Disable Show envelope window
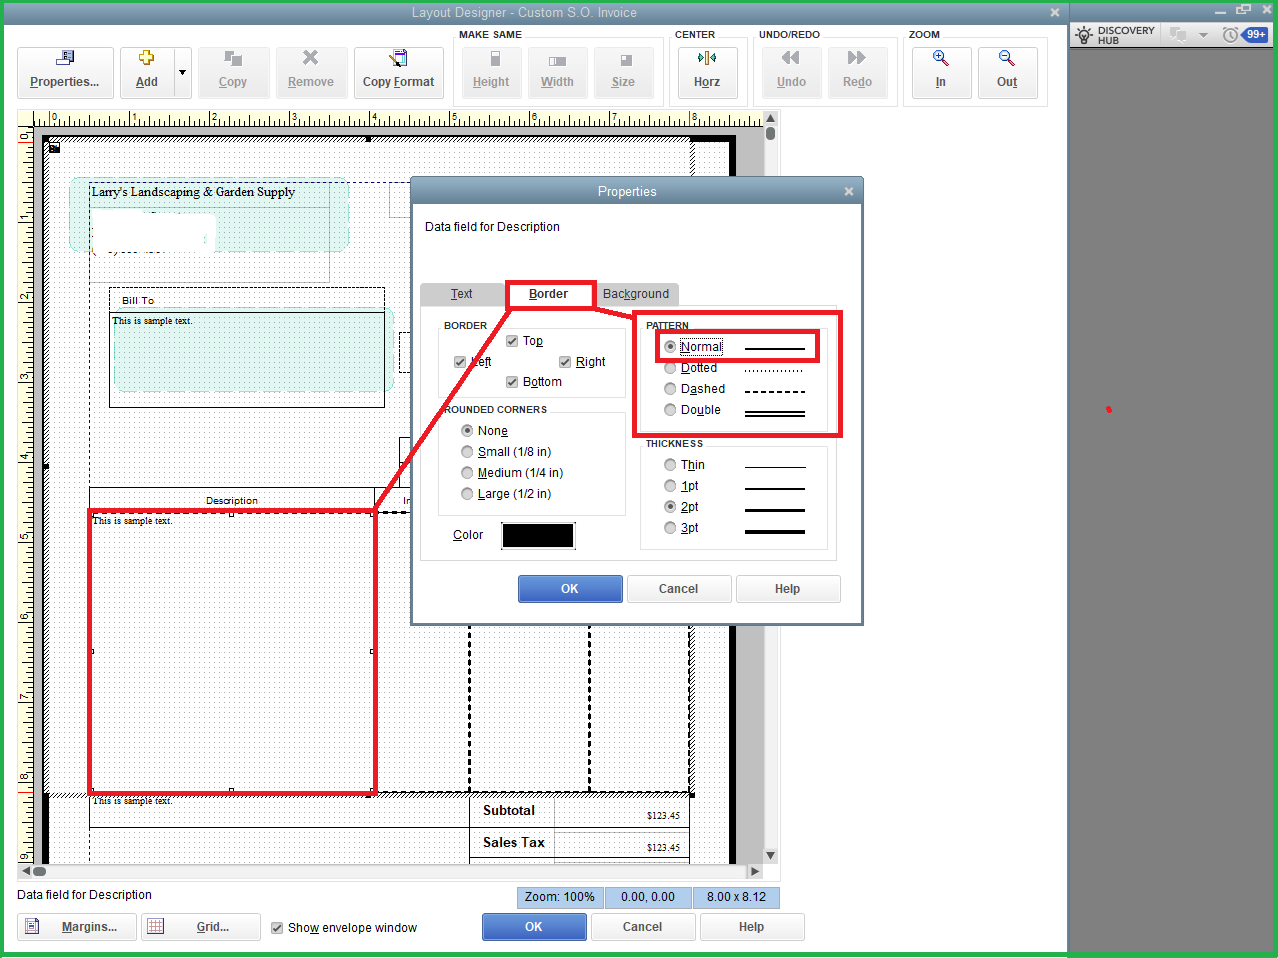1278x958 pixels. click(x=277, y=928)
